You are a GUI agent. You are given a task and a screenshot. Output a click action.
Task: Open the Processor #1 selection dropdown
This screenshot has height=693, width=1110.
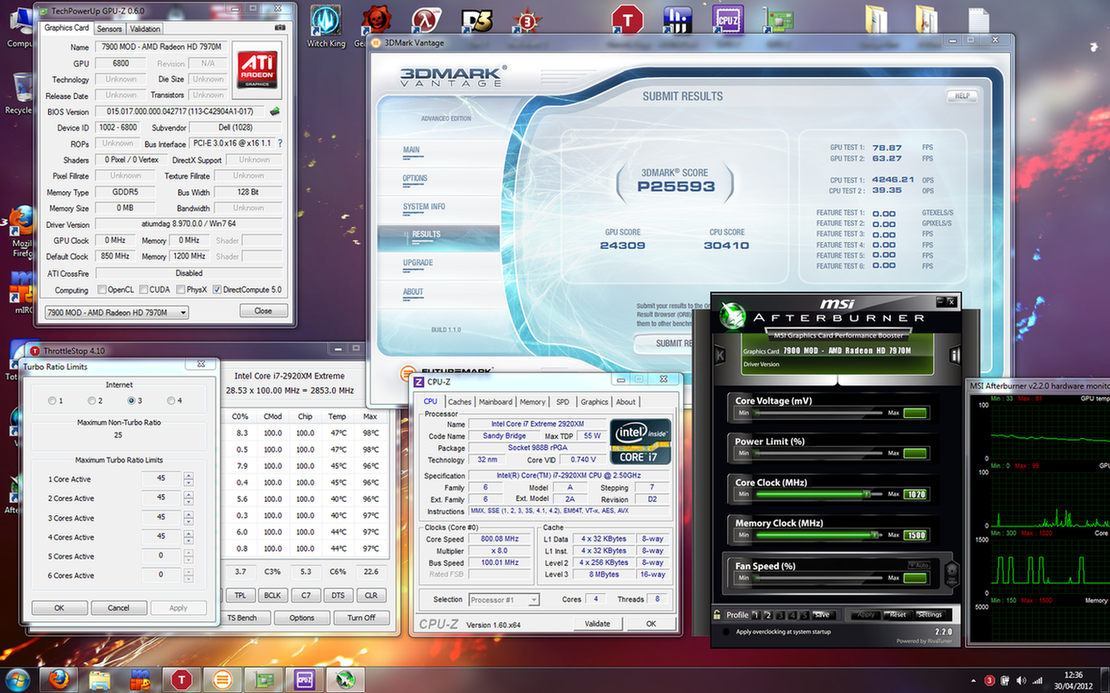(x=504, y=600)
